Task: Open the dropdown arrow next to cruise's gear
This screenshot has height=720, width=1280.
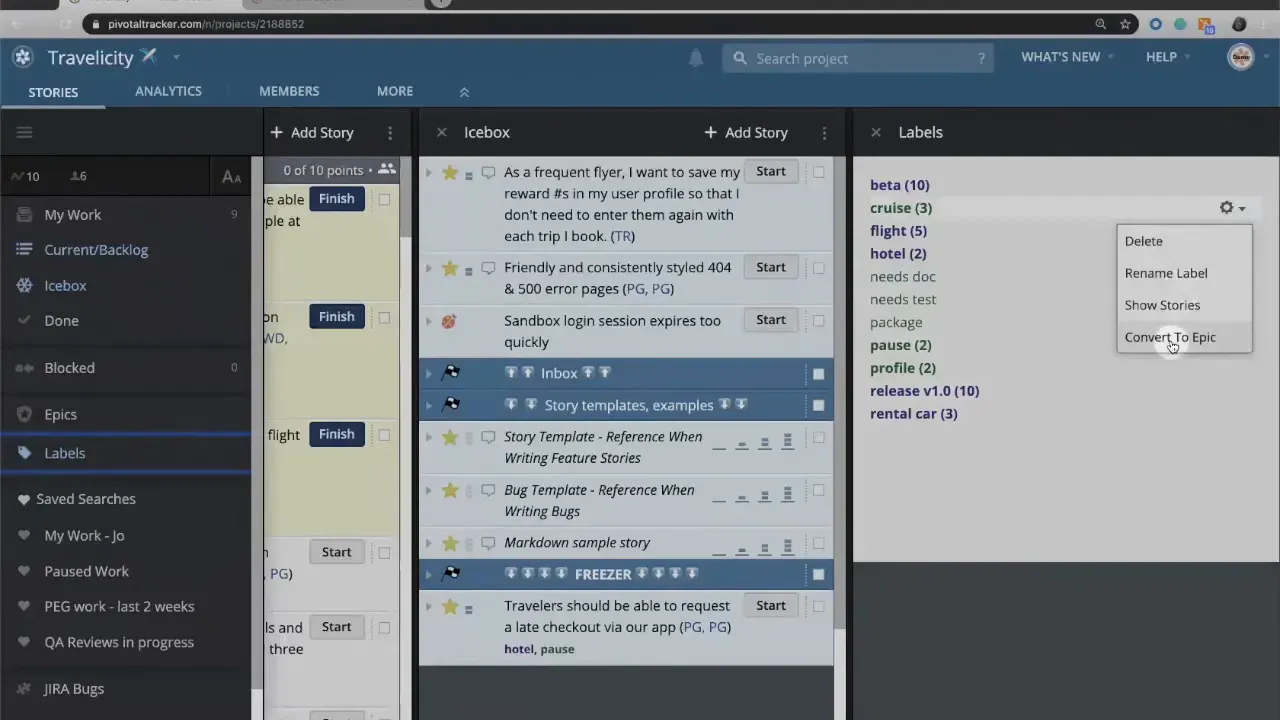Action: (1243, 207)
